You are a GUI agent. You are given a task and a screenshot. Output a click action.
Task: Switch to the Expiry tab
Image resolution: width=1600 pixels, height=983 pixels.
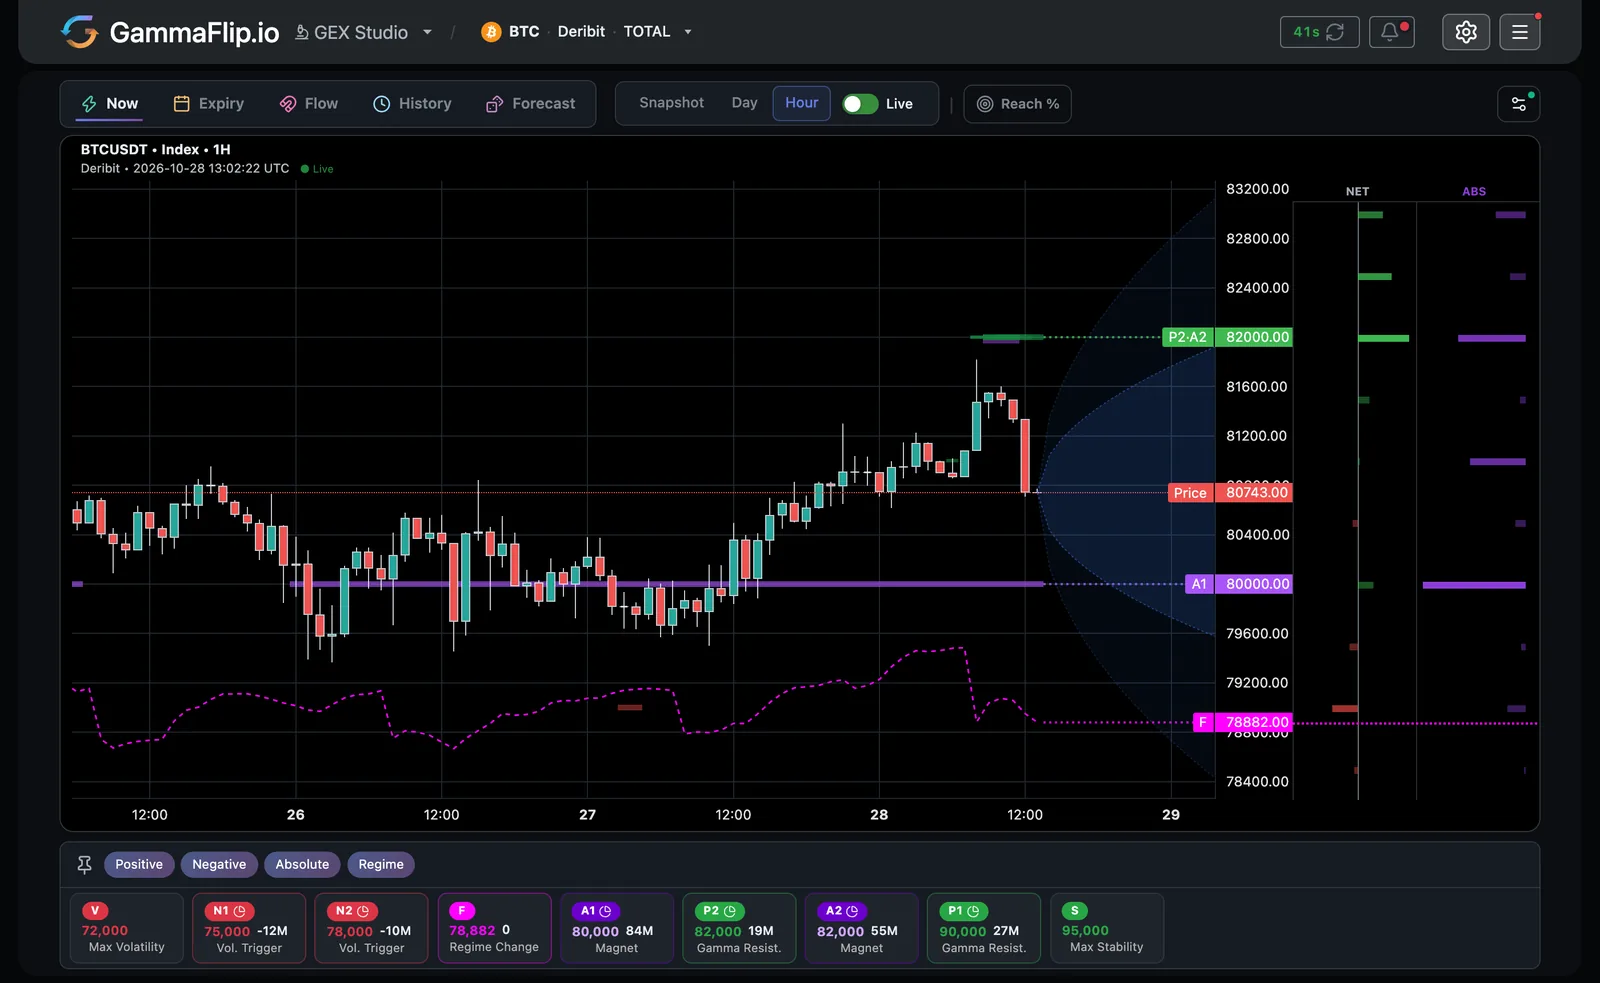coord(209,103)
